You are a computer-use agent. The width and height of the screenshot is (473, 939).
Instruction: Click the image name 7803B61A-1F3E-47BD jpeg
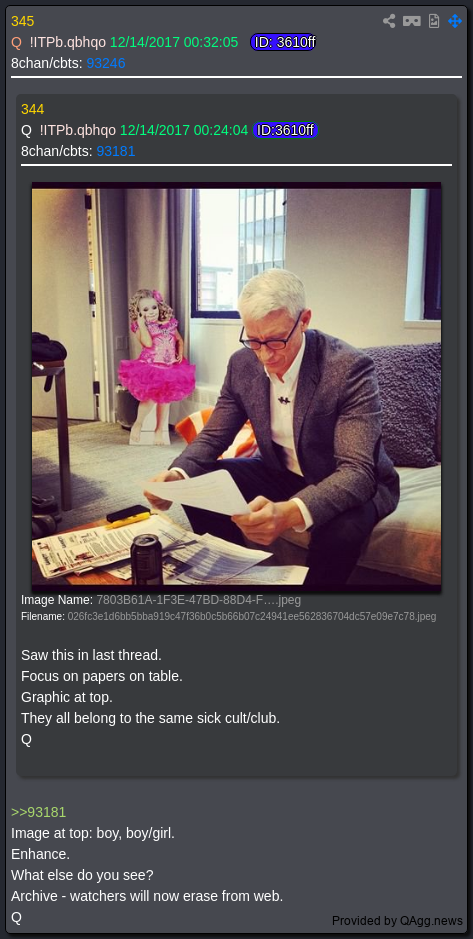pyautogui.click(x=199, y=599)
